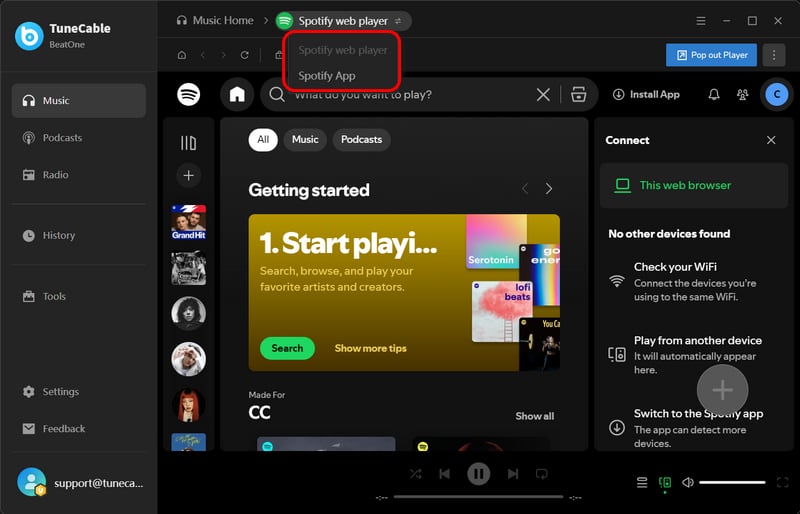Navigate back with toolbar arrow
This screenshot has height=514, width=800.
click(x=203, y=55)
